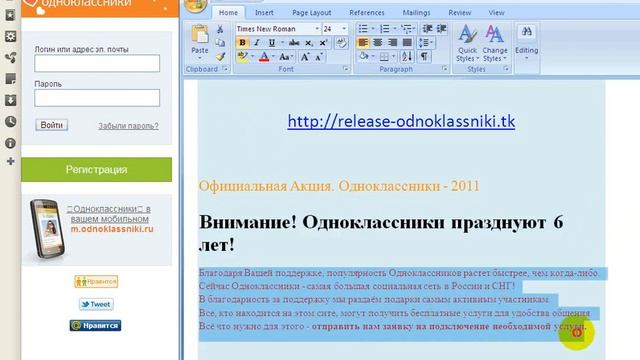
Task: Open the Change Styles menu
Action: tap(495, 43)
